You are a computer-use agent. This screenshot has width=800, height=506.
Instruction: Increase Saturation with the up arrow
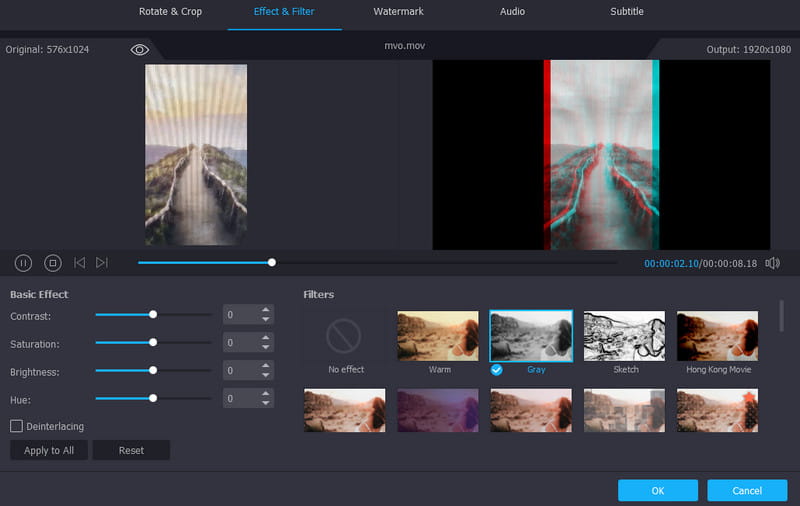coord(265,338)
